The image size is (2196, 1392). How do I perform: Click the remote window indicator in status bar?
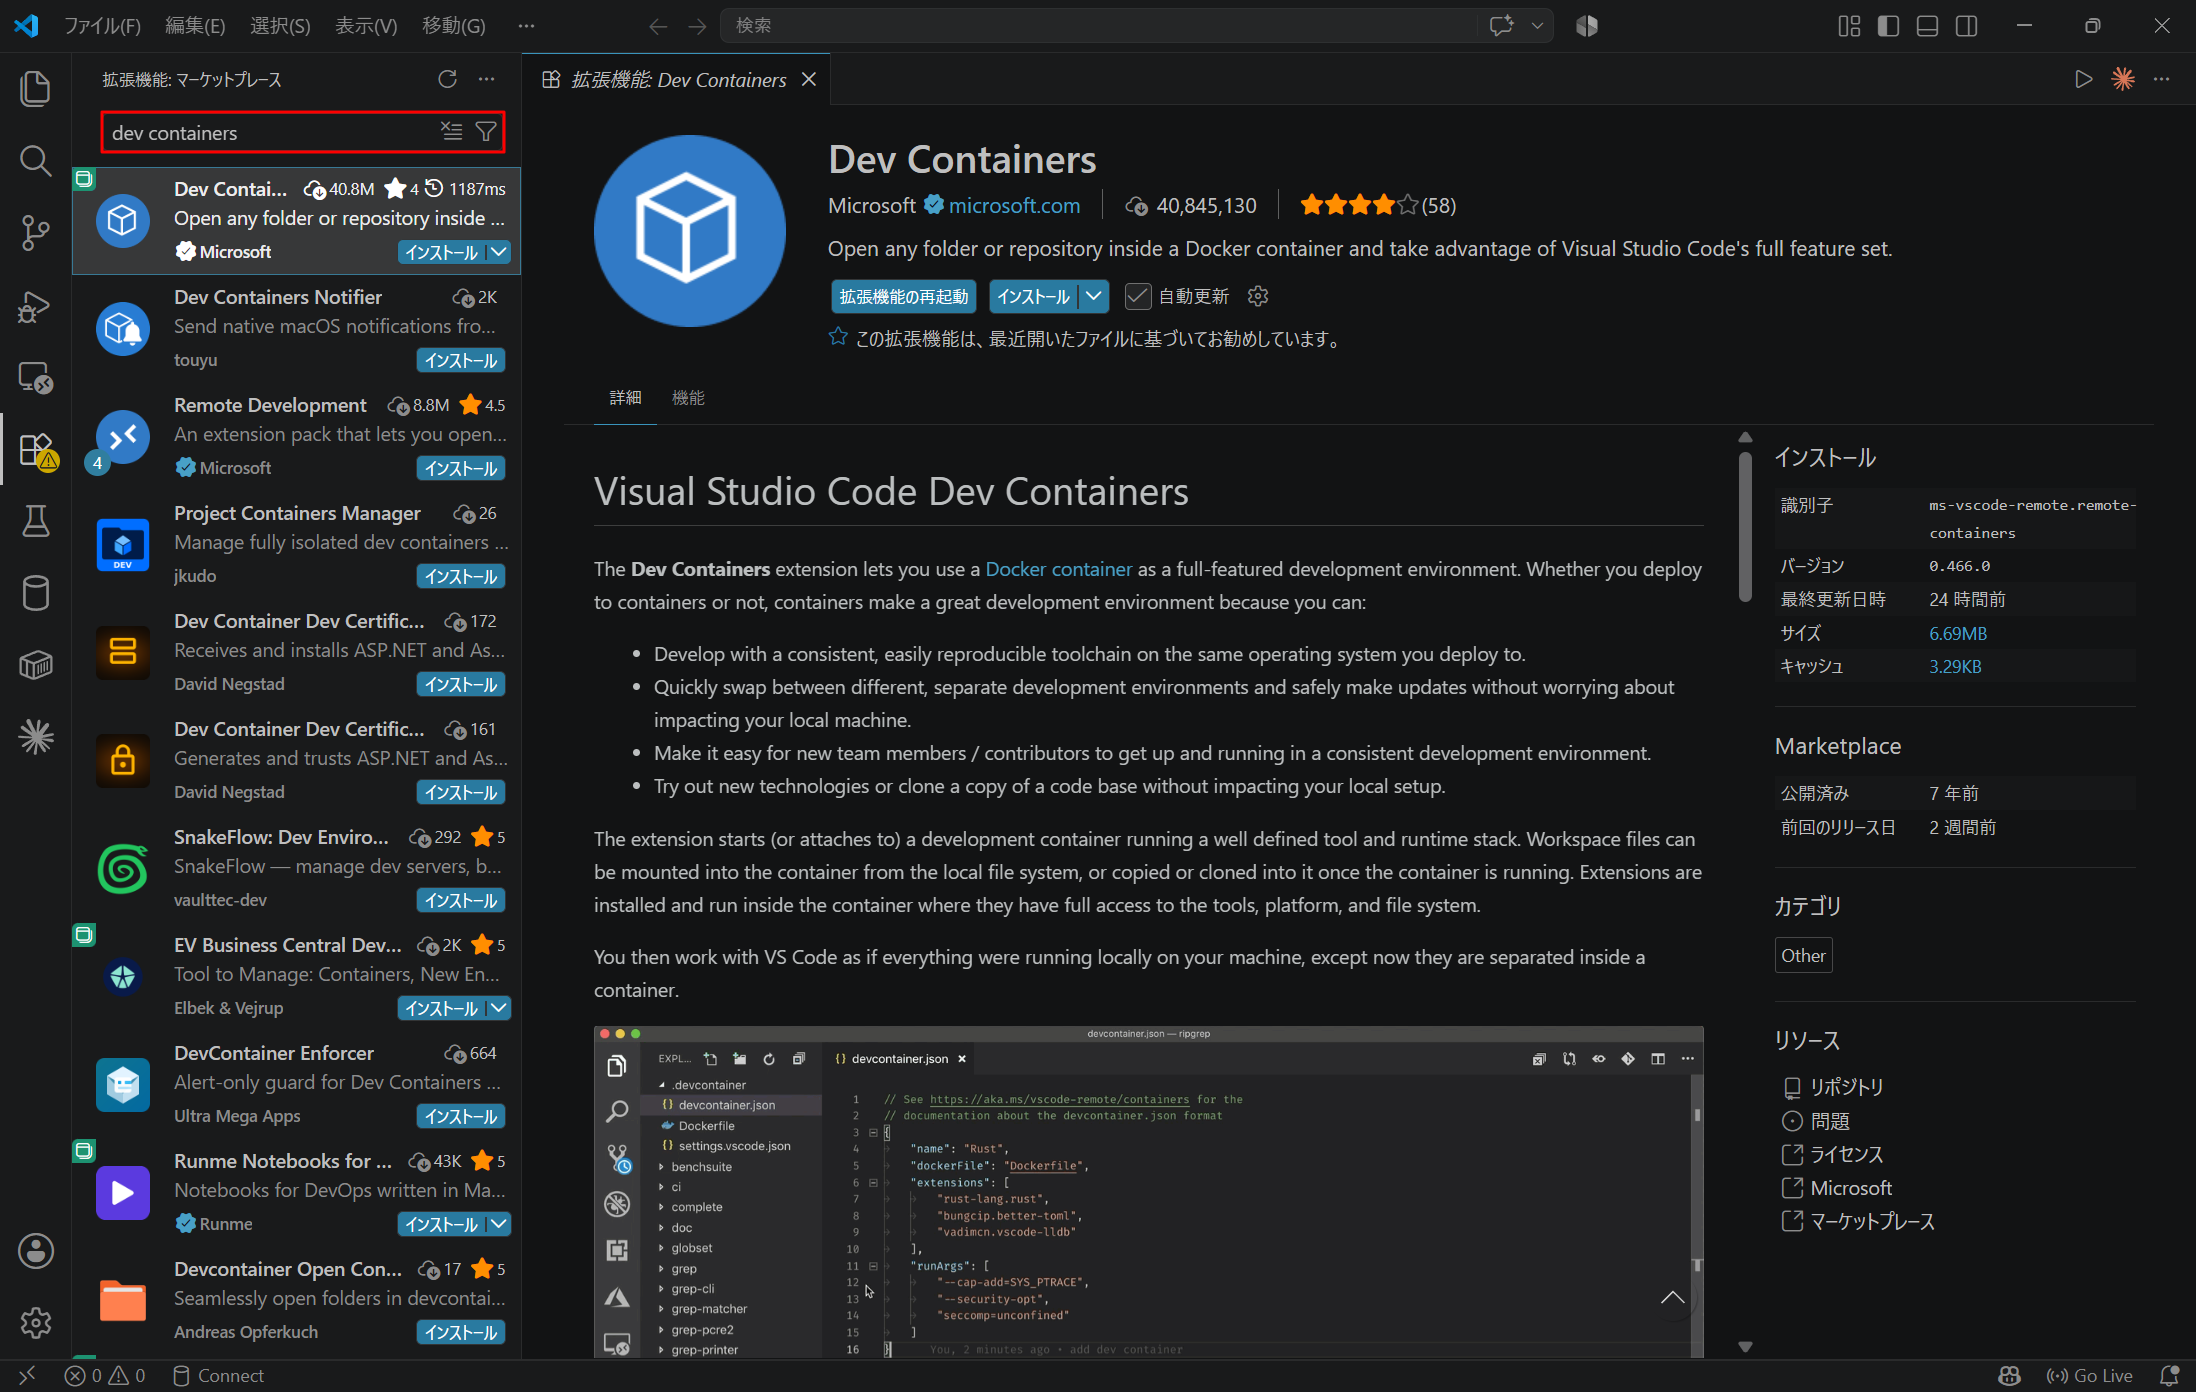(27, 1376)
